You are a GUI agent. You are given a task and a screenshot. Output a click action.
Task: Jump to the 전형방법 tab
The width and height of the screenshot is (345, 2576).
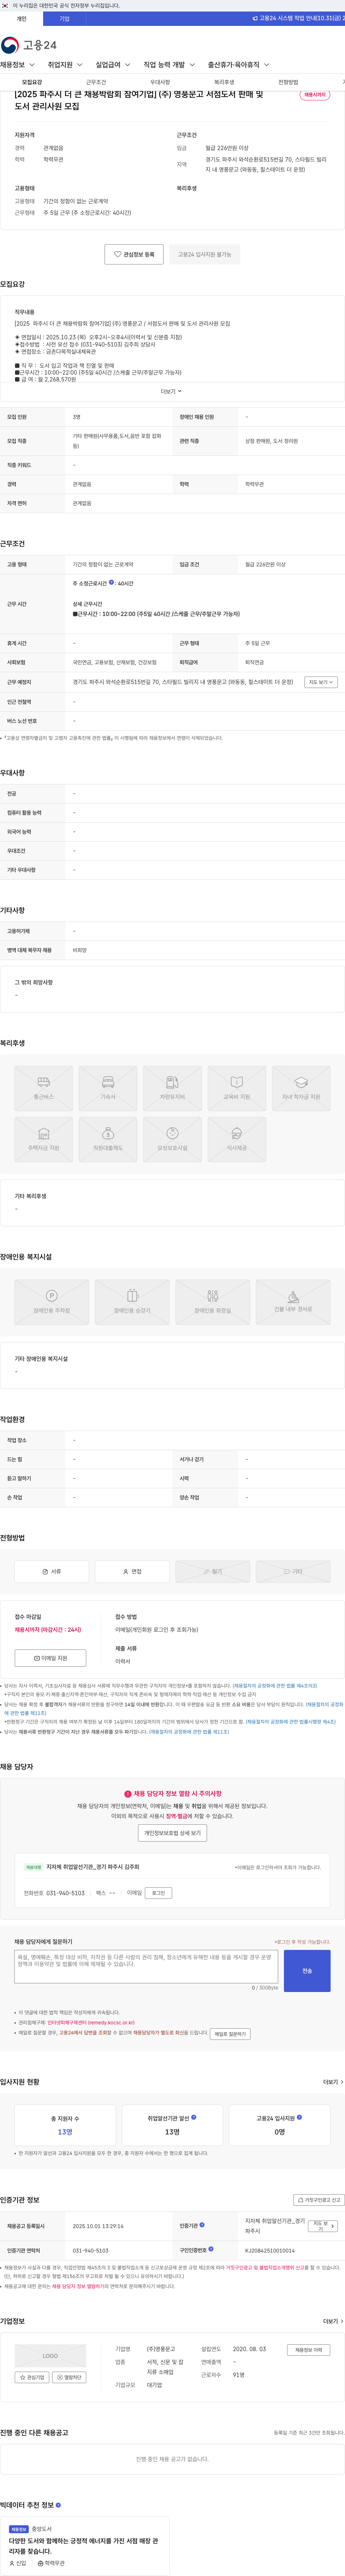click(x=288, y=82)
